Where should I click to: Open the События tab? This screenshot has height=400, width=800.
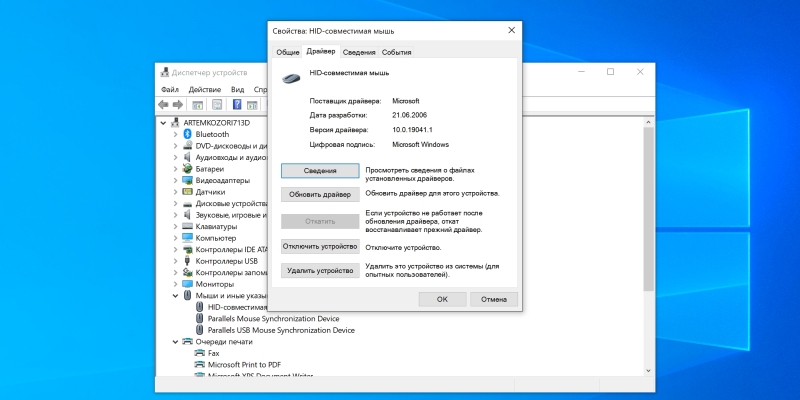pos(396,52)
